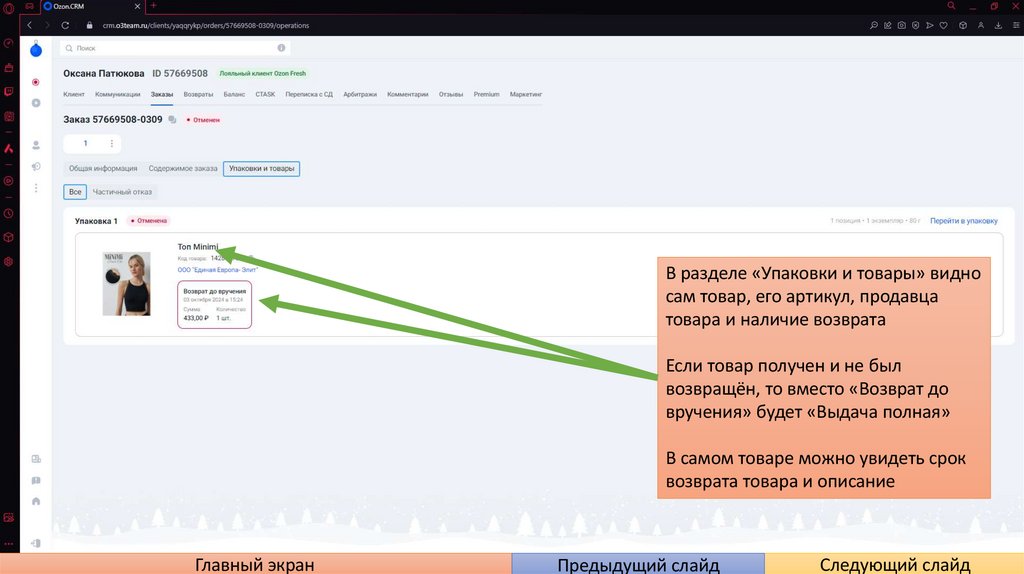Open the 'Комментарии' tab

pyautogui.click(x=408, y=94)
